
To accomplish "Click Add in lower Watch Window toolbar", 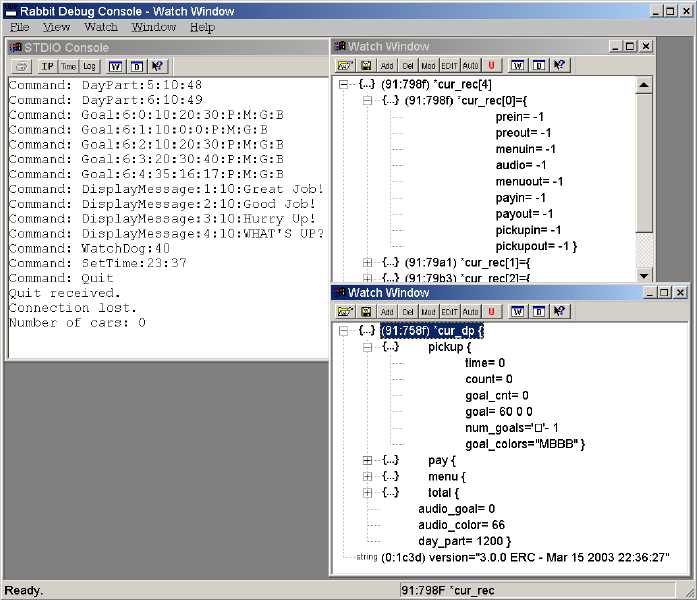I will pos(387,312).
